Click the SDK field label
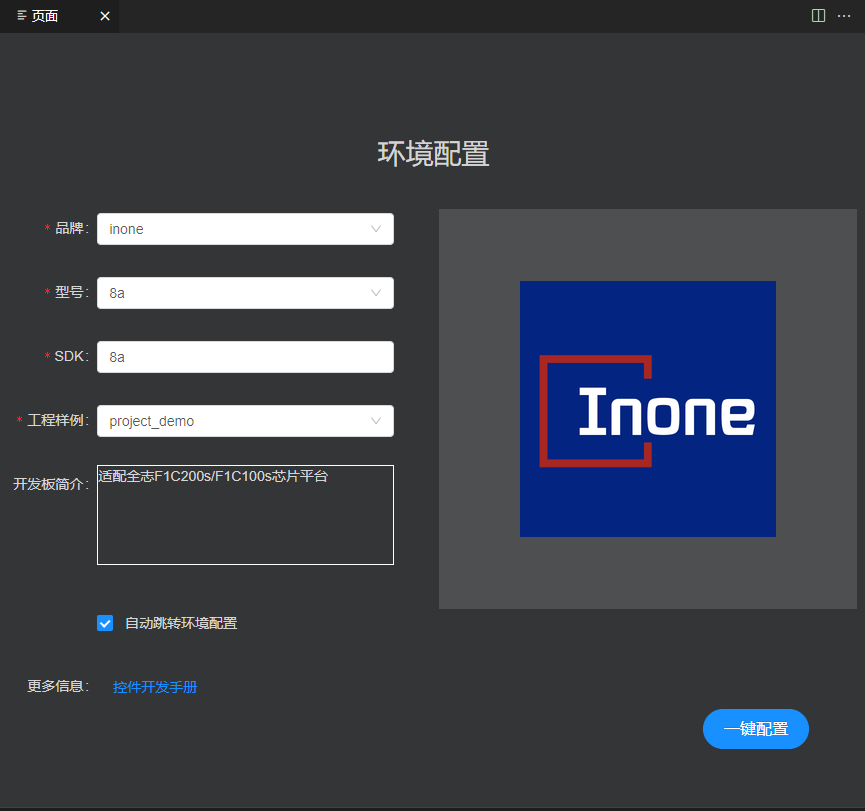Screen dimensions: 865x811 [x=71, y=356]
